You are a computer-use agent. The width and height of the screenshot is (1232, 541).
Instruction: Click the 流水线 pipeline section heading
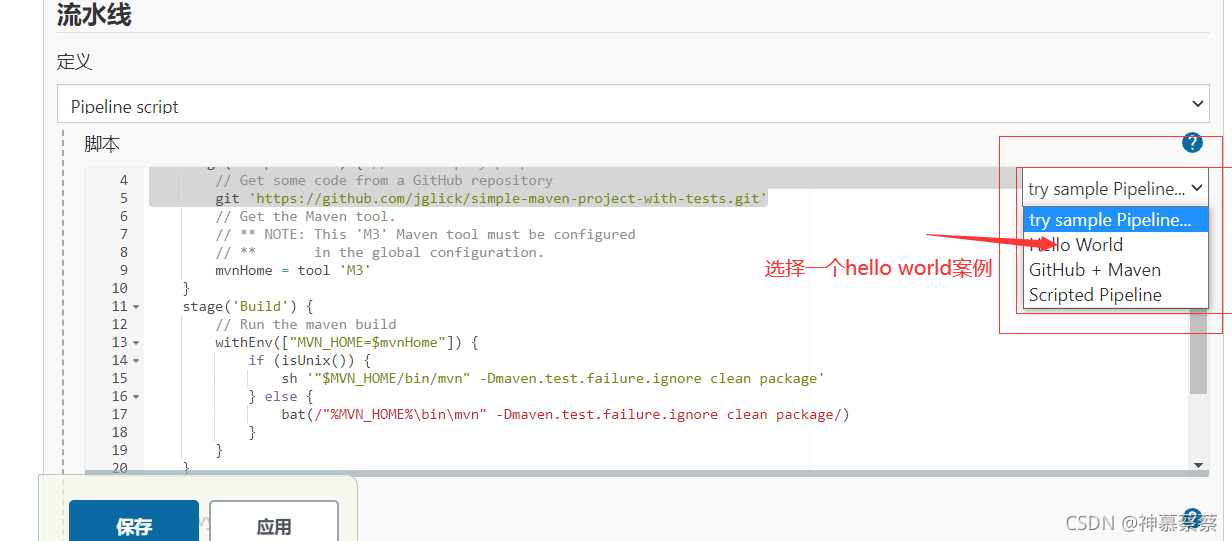(94, 14)
